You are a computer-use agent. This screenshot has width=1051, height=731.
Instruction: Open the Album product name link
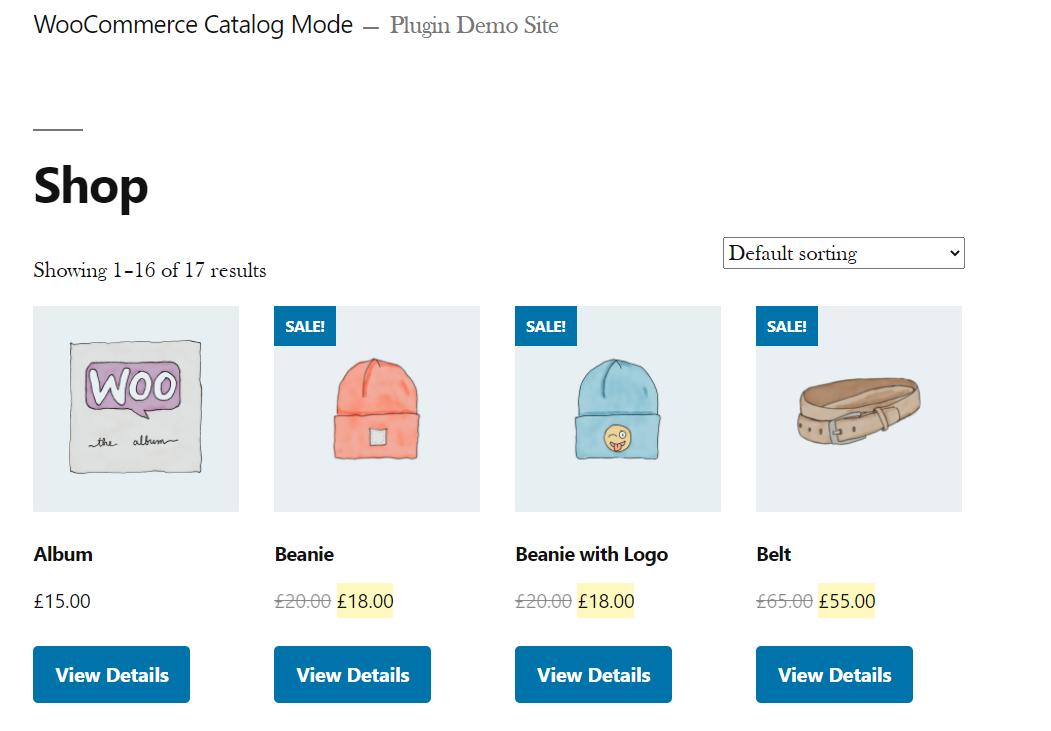point(62,554)
